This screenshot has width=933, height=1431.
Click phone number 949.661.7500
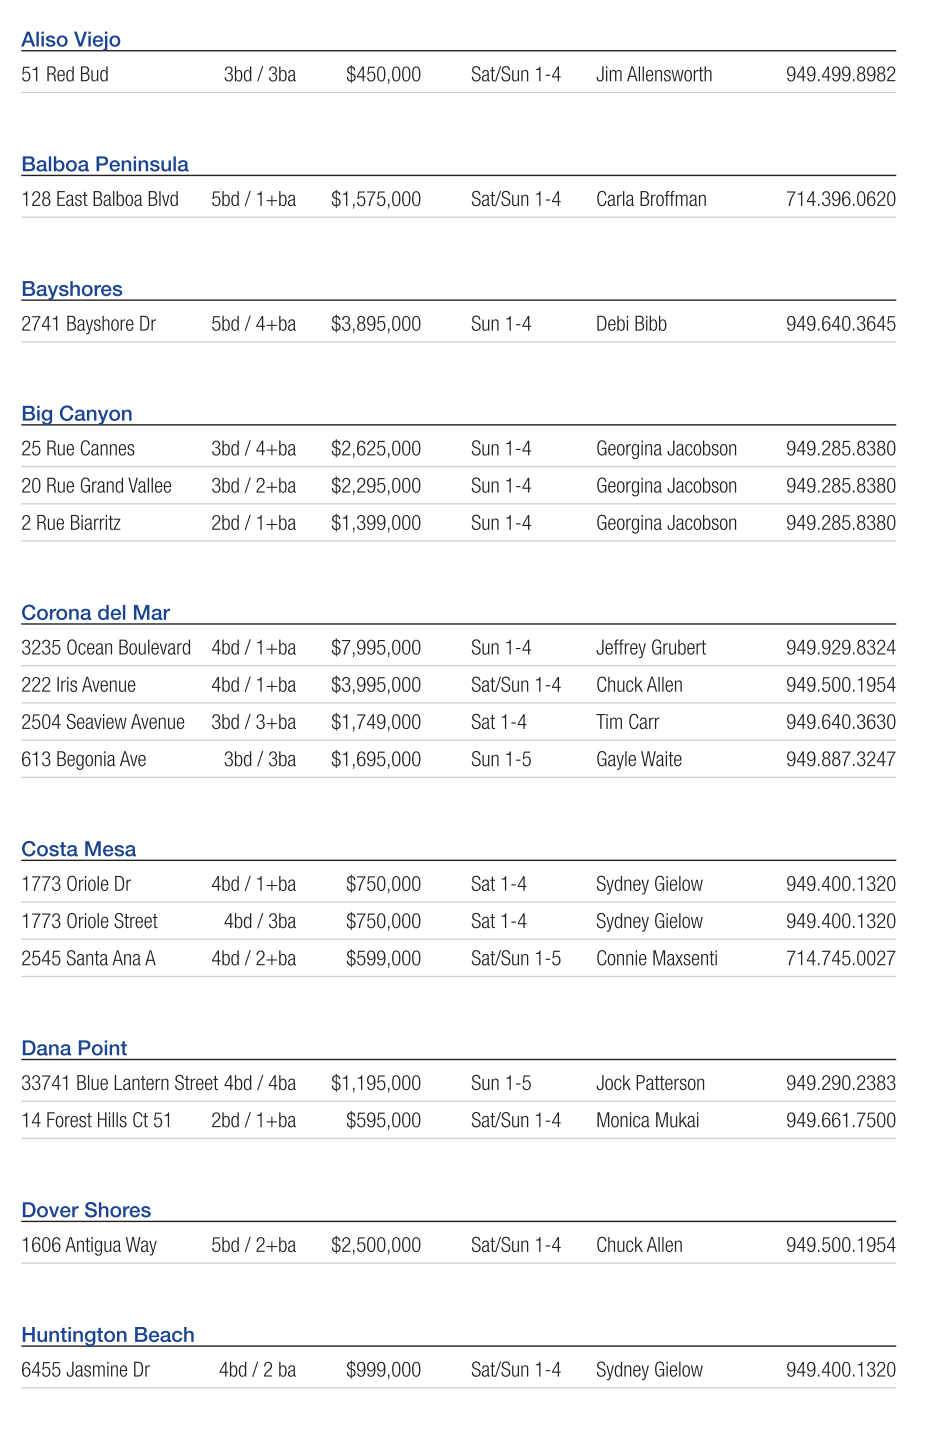click(840, 1121)
